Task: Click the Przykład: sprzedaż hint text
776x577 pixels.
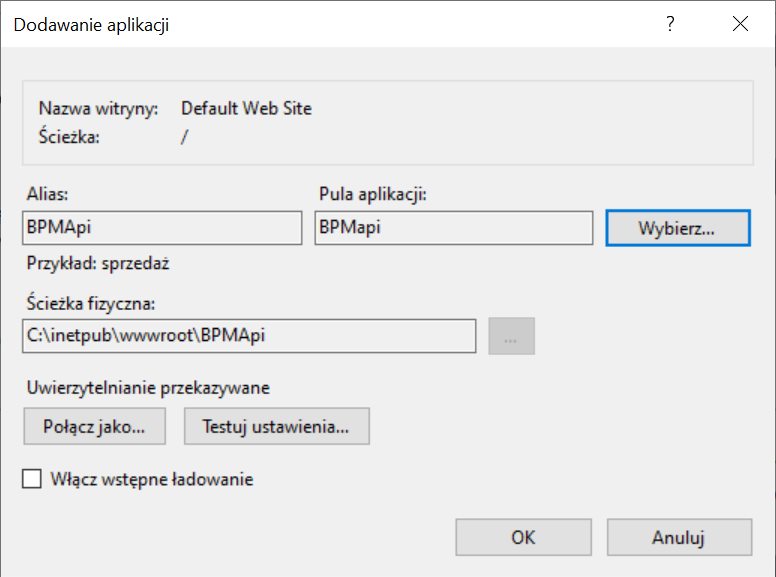Action: pyautogui.click(x=98, y=263)
